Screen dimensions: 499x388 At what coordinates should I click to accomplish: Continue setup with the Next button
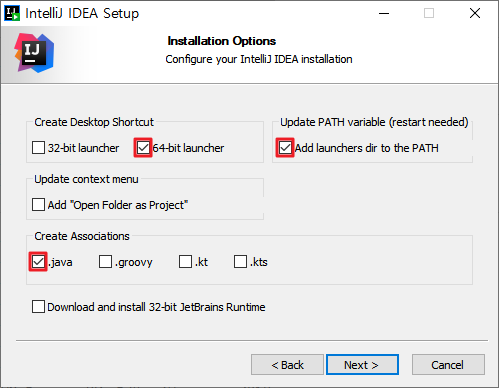(362, 365)
